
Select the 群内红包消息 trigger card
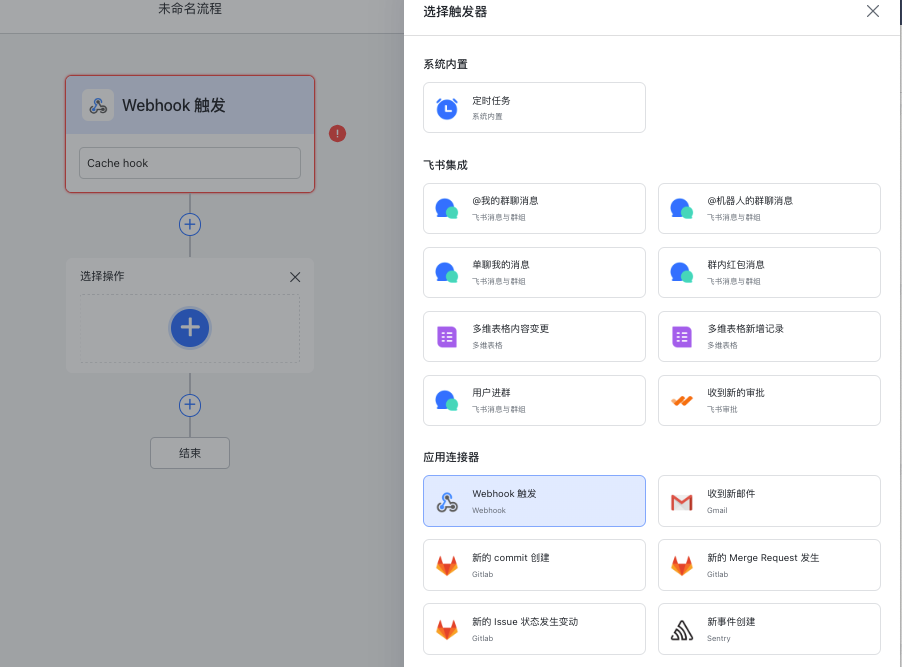coord(769,272)
